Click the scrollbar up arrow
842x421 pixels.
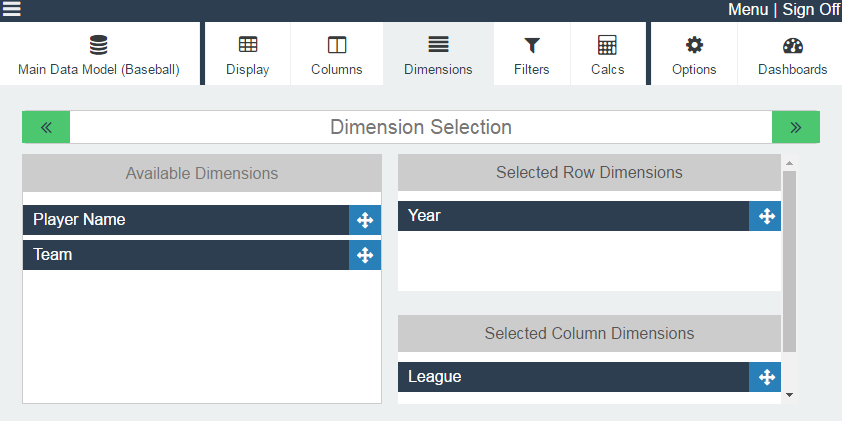coord(789,163)
